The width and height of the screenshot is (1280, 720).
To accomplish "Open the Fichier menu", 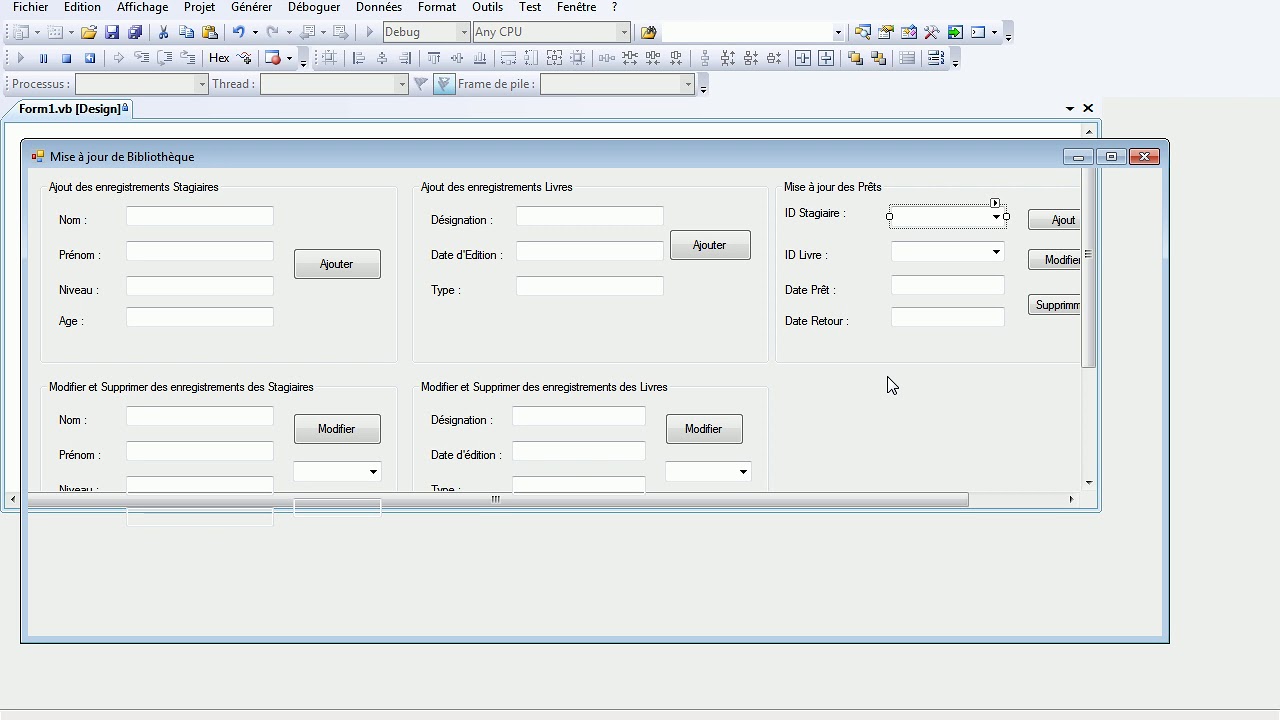I will click(30, 7).
